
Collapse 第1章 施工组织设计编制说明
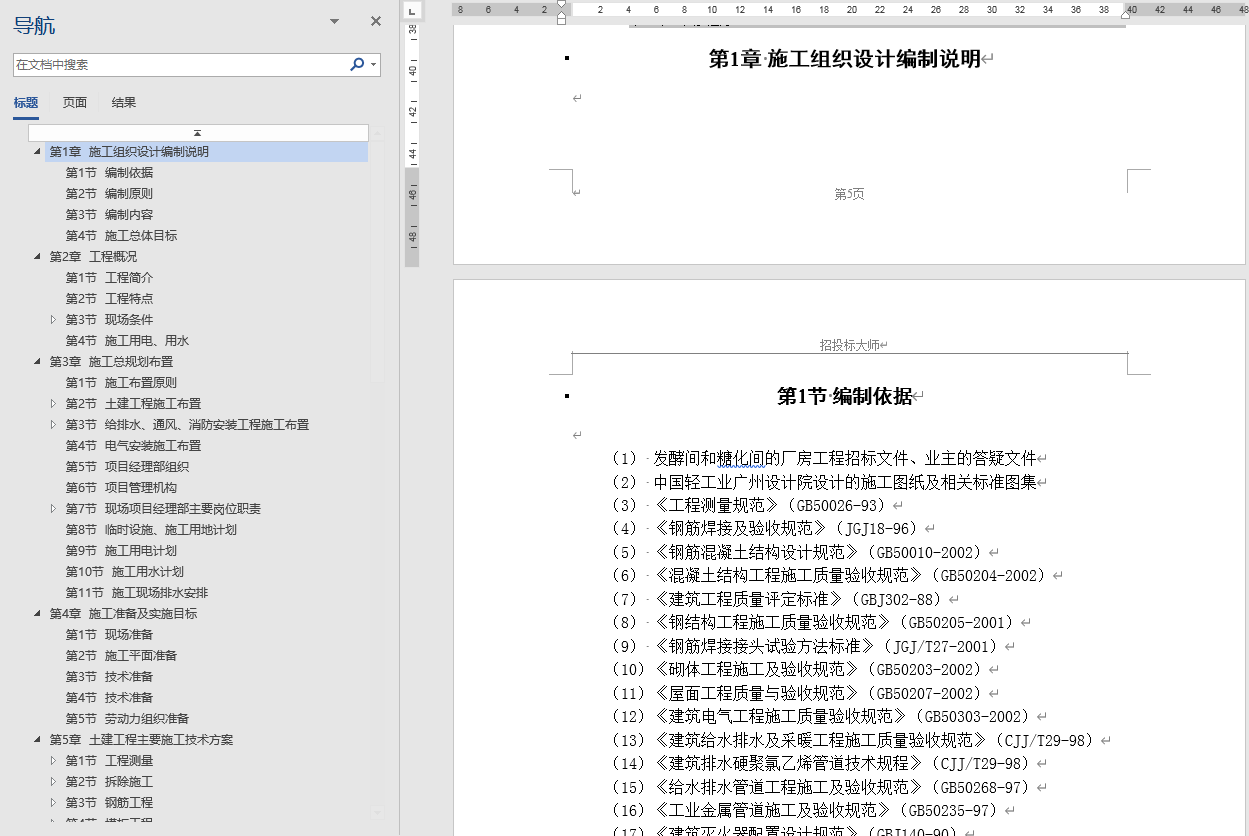[x=38, y=151]
